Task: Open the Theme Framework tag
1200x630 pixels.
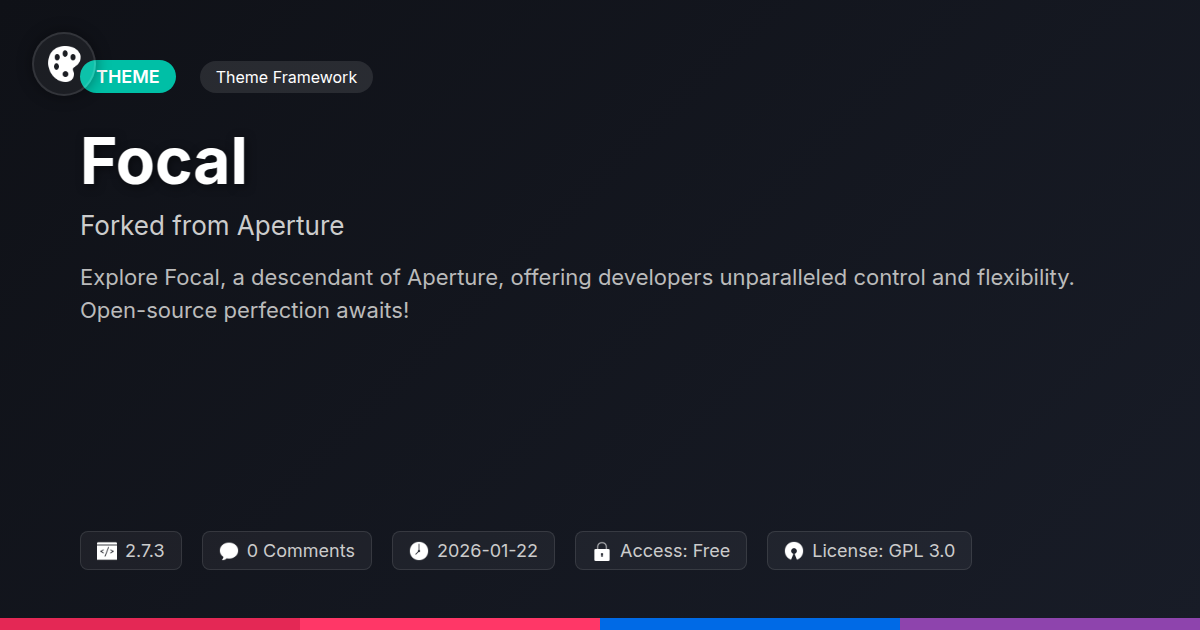Action: coord(286,77)
